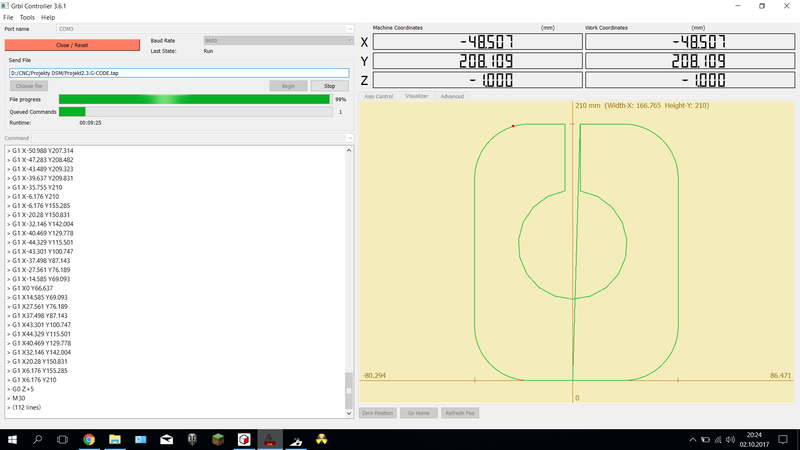Click the log scrollbar thumb
This screenshot has width=800, height=450.
(349, 391)
